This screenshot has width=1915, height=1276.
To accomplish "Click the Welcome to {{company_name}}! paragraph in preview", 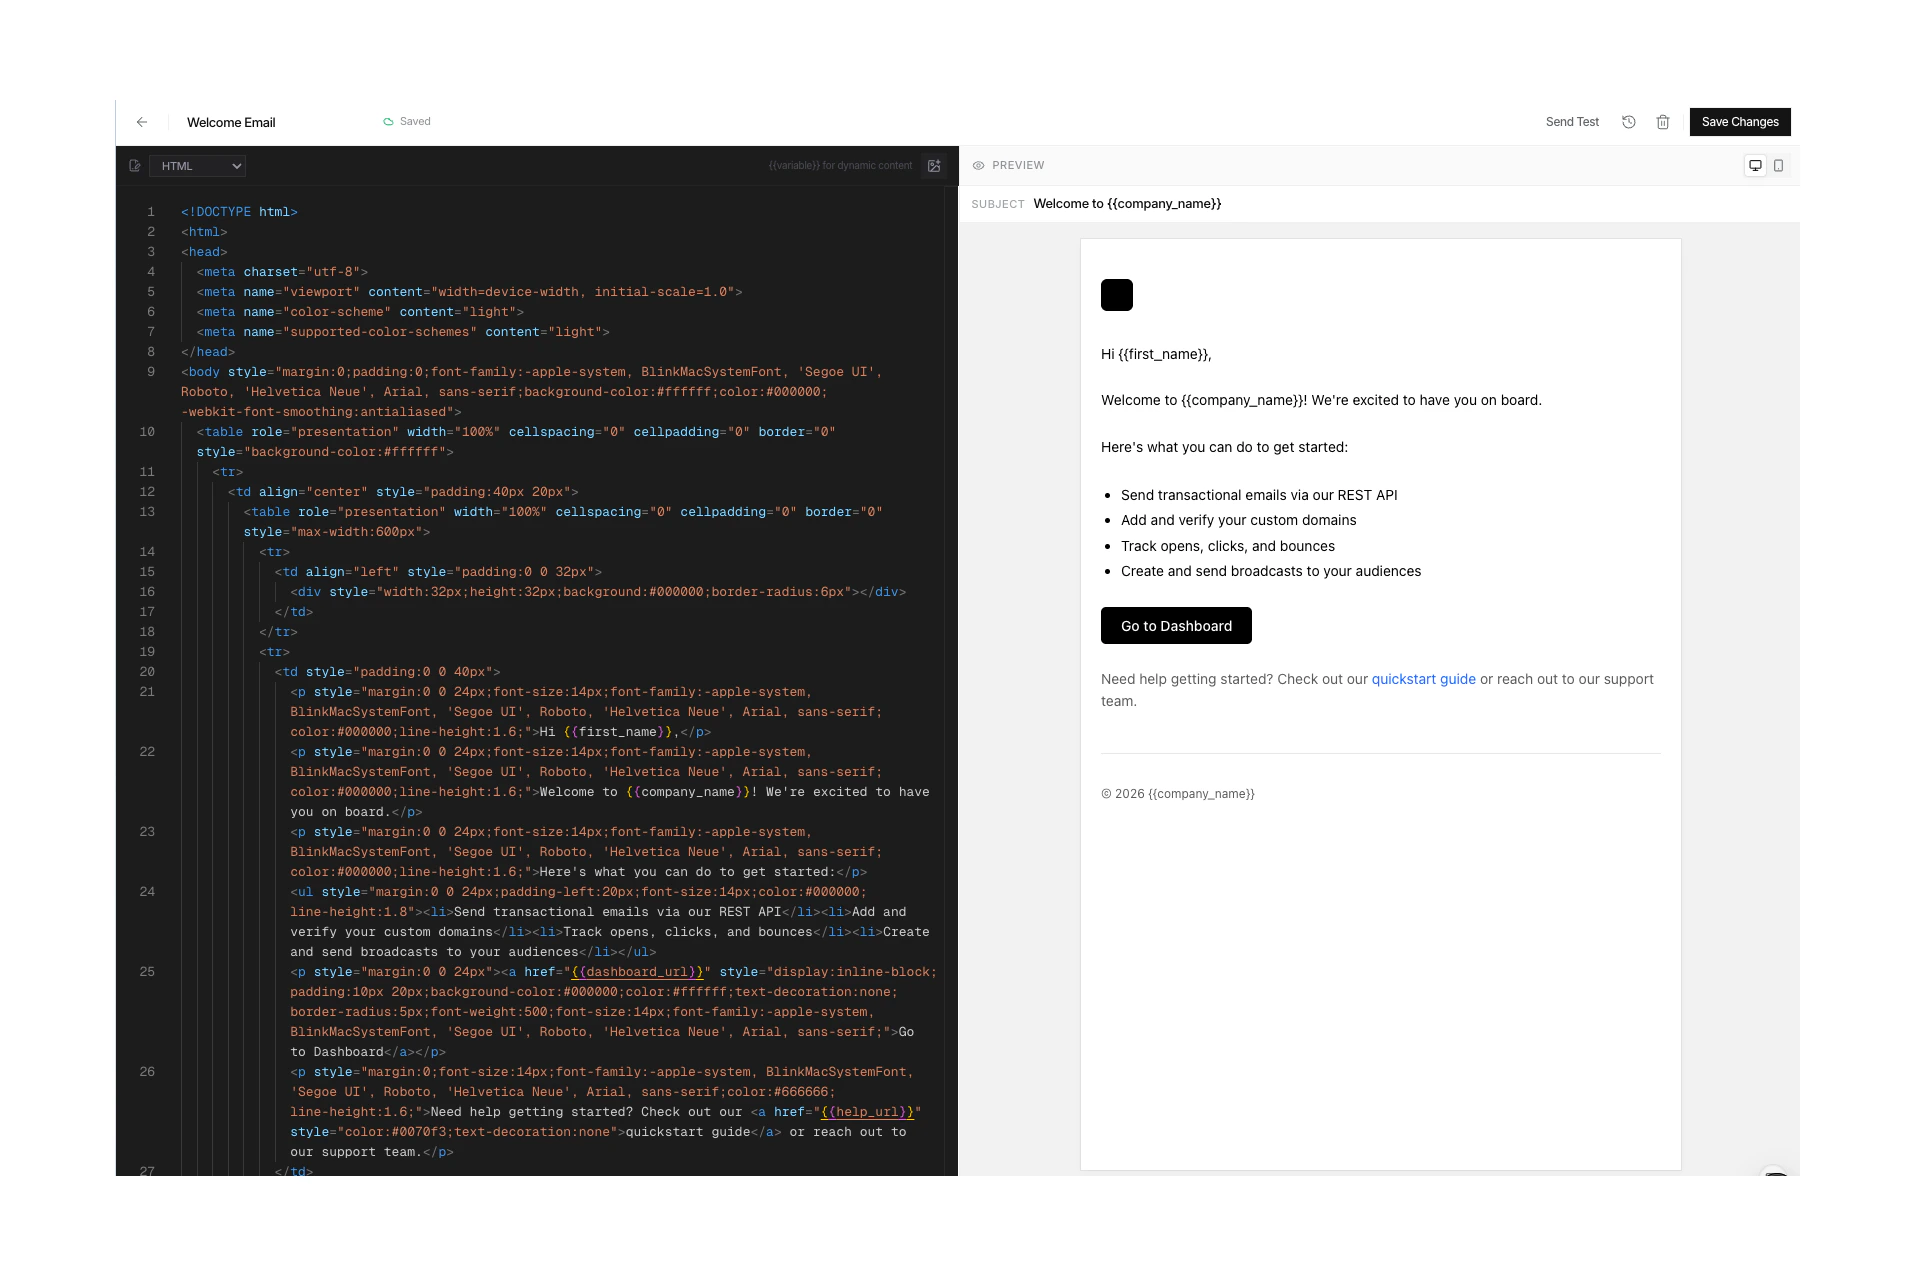I will [1321, 401].
